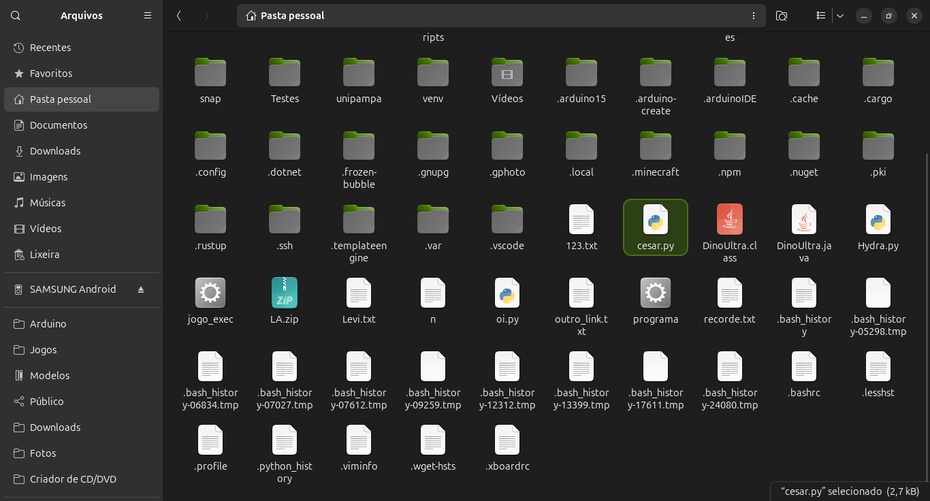Eject the SAMSUNG Android device
Screen dimensions: 930x501
click(141, 289)
